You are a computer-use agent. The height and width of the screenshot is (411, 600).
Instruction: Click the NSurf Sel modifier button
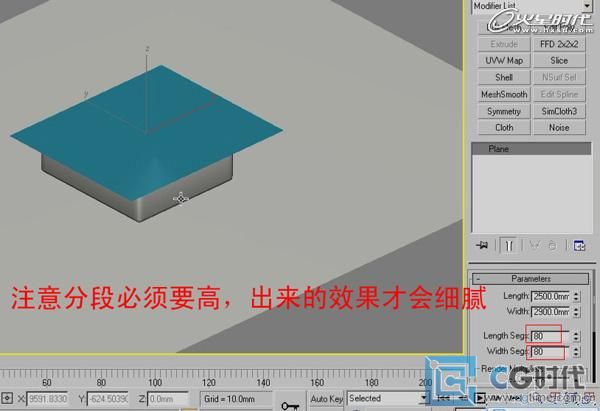point(559,77)
